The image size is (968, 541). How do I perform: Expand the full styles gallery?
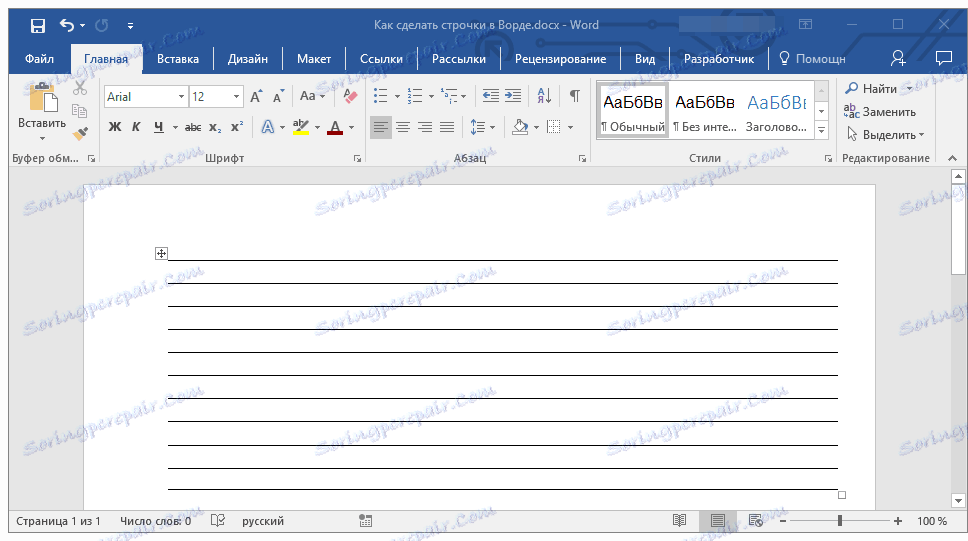point(822,130)
